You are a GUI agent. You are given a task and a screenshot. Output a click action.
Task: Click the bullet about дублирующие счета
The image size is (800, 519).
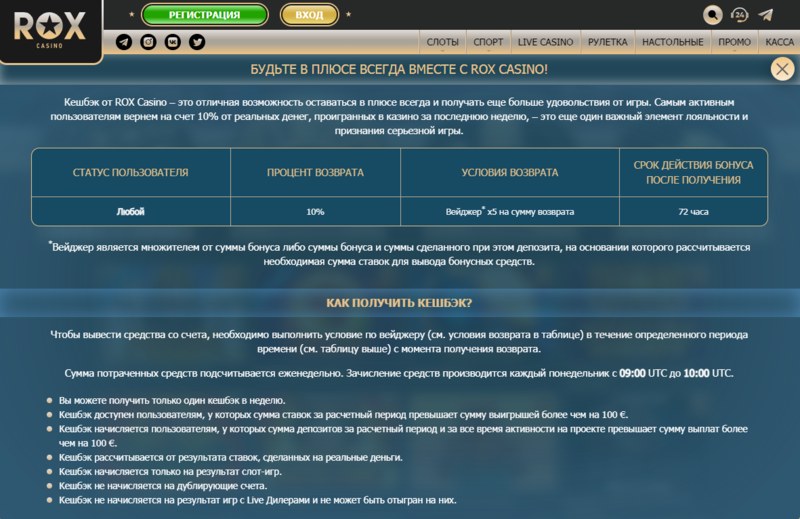pyautogui.click(x=163, y=486)
